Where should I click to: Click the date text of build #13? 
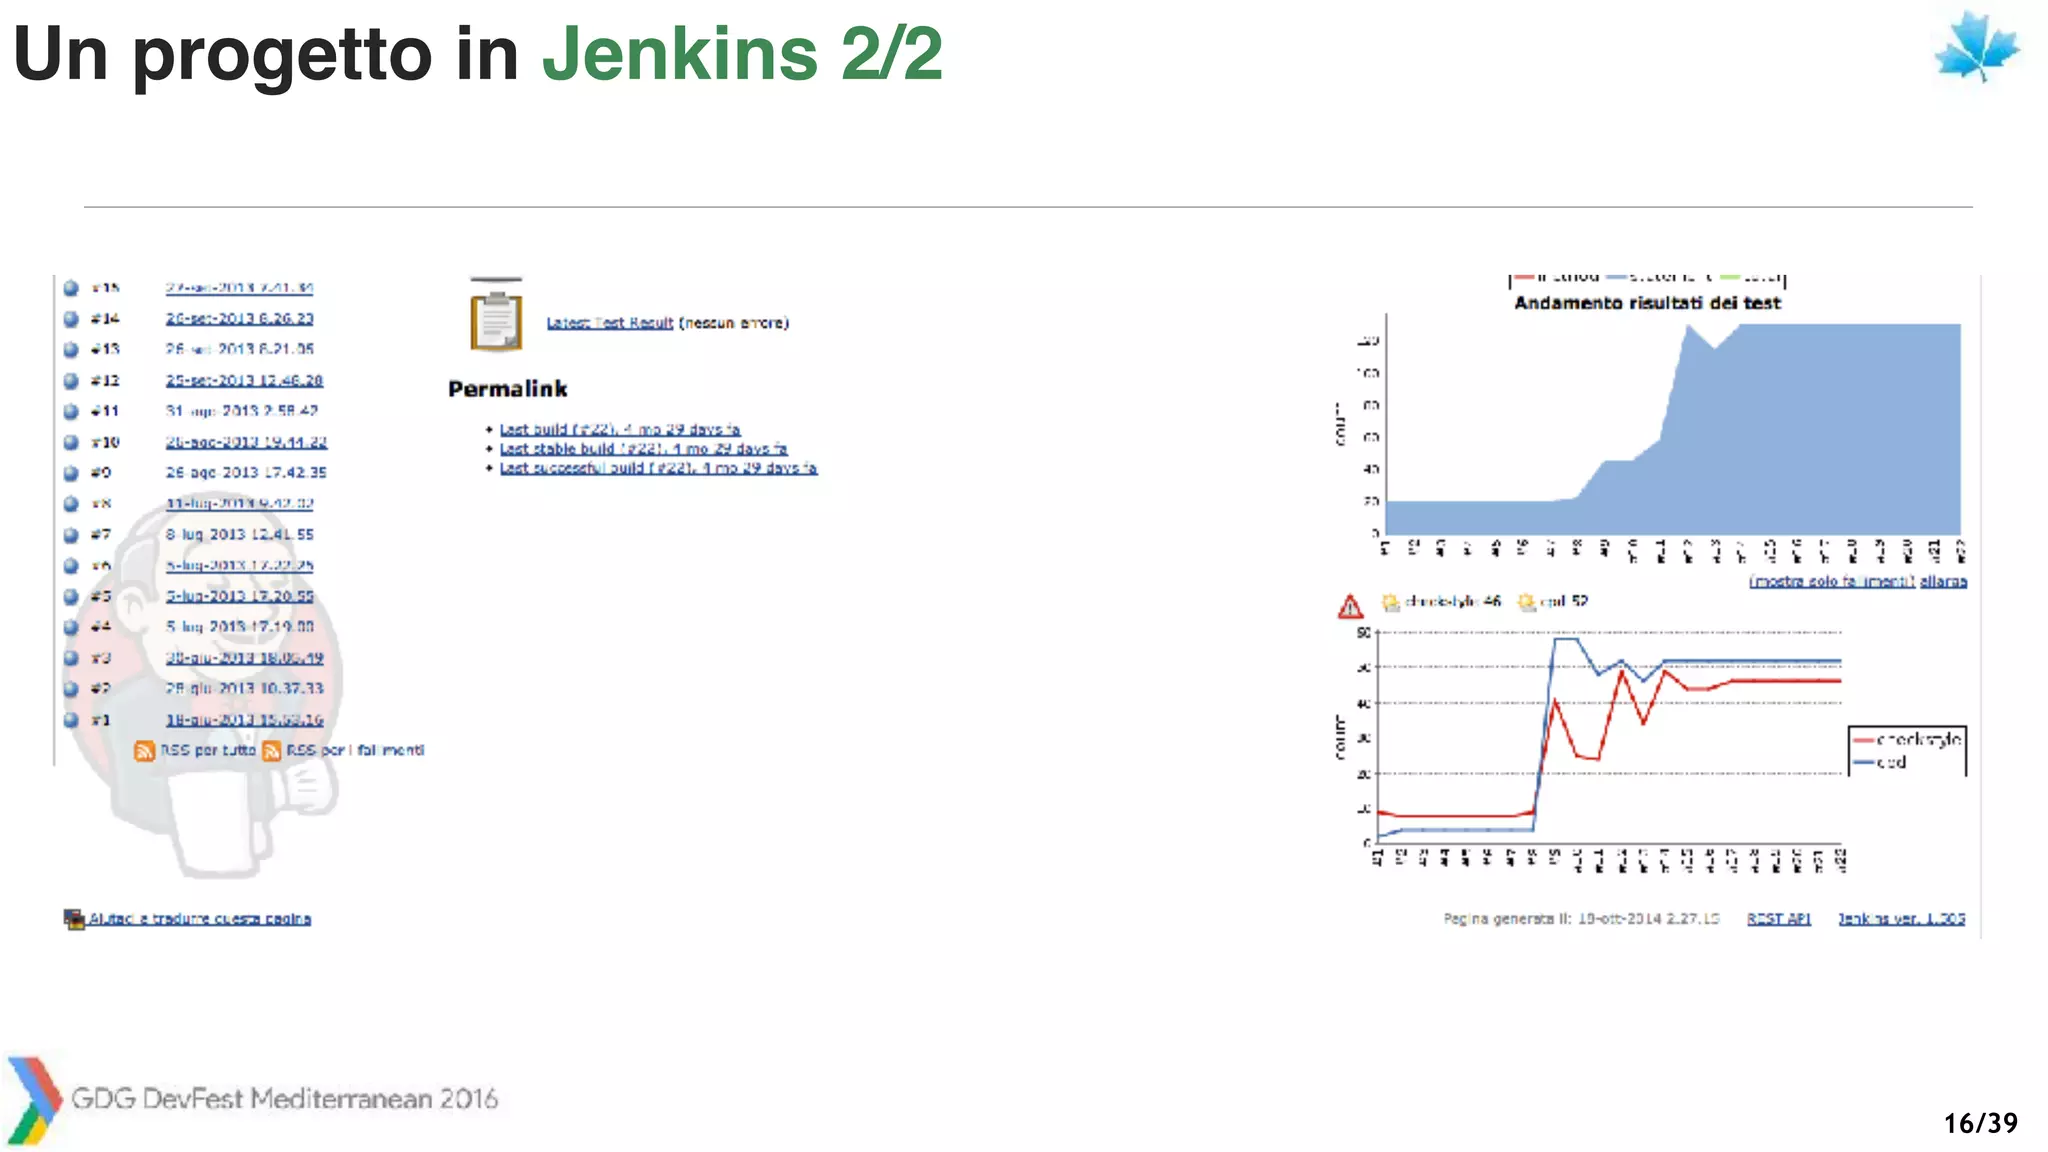tap(240, 349)
